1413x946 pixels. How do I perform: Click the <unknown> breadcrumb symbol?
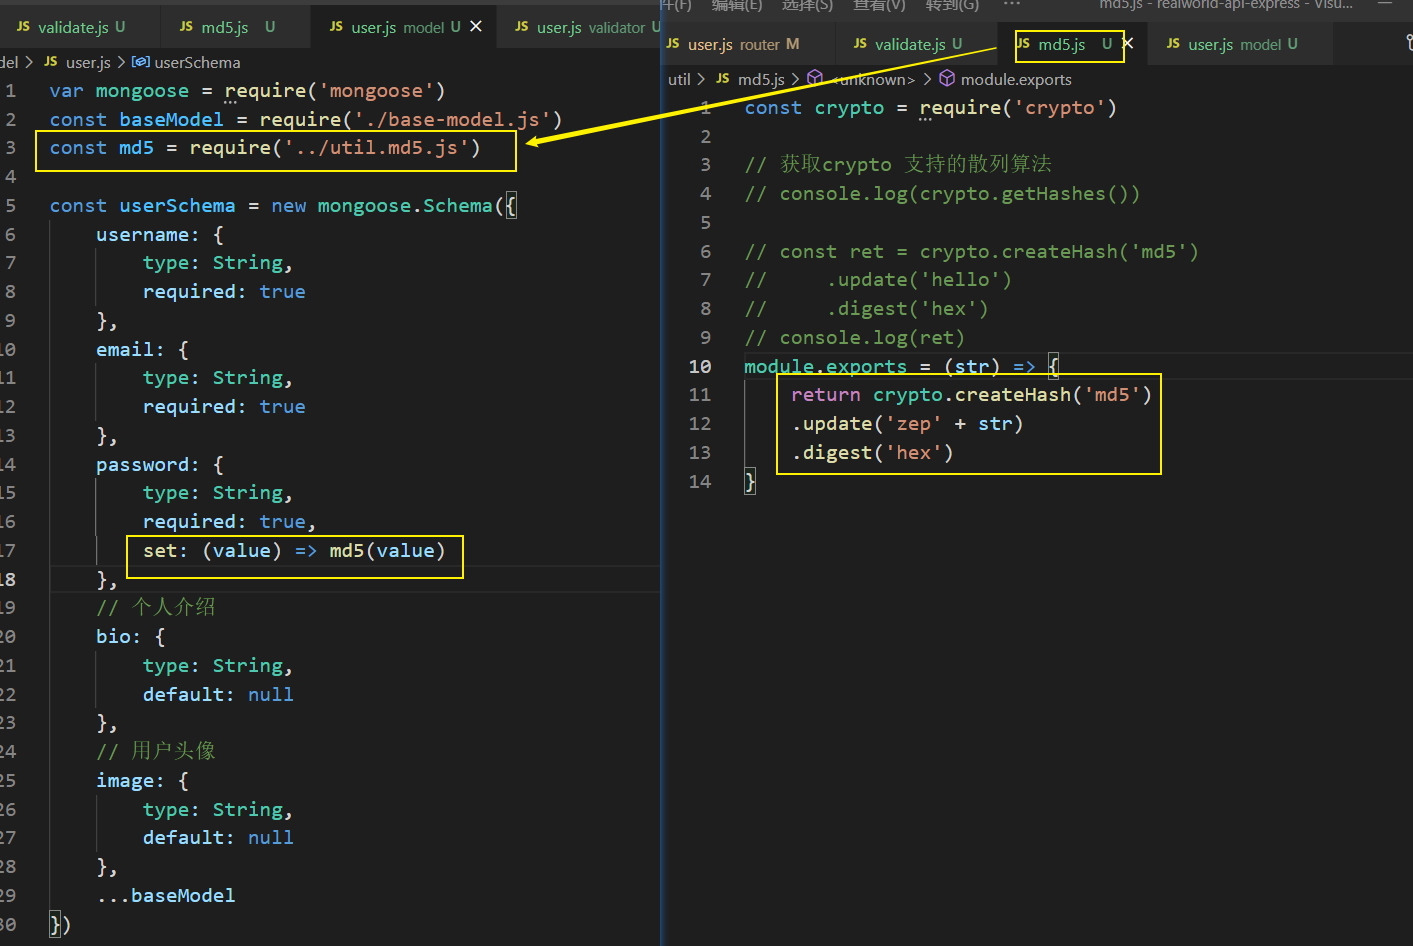(873, 79)
